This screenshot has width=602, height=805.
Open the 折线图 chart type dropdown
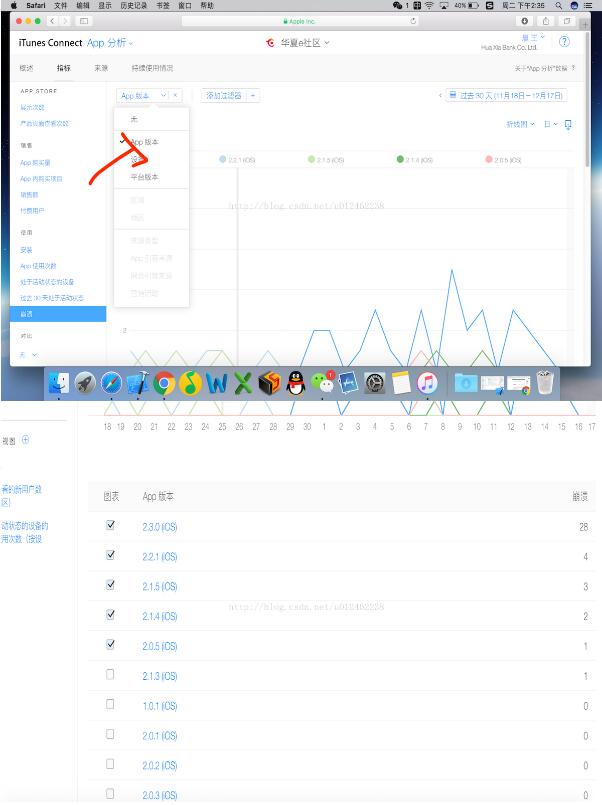(520, 124)
